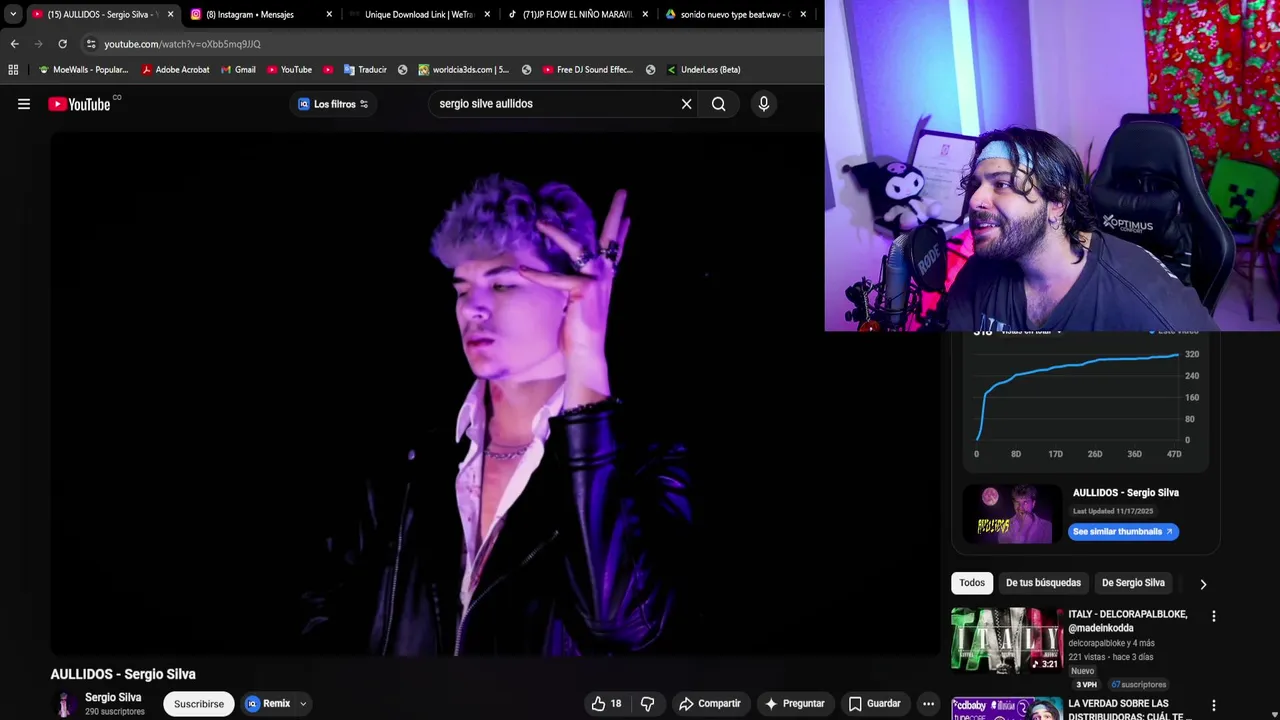Go to YouTube home via the logo

pos(79,104)
